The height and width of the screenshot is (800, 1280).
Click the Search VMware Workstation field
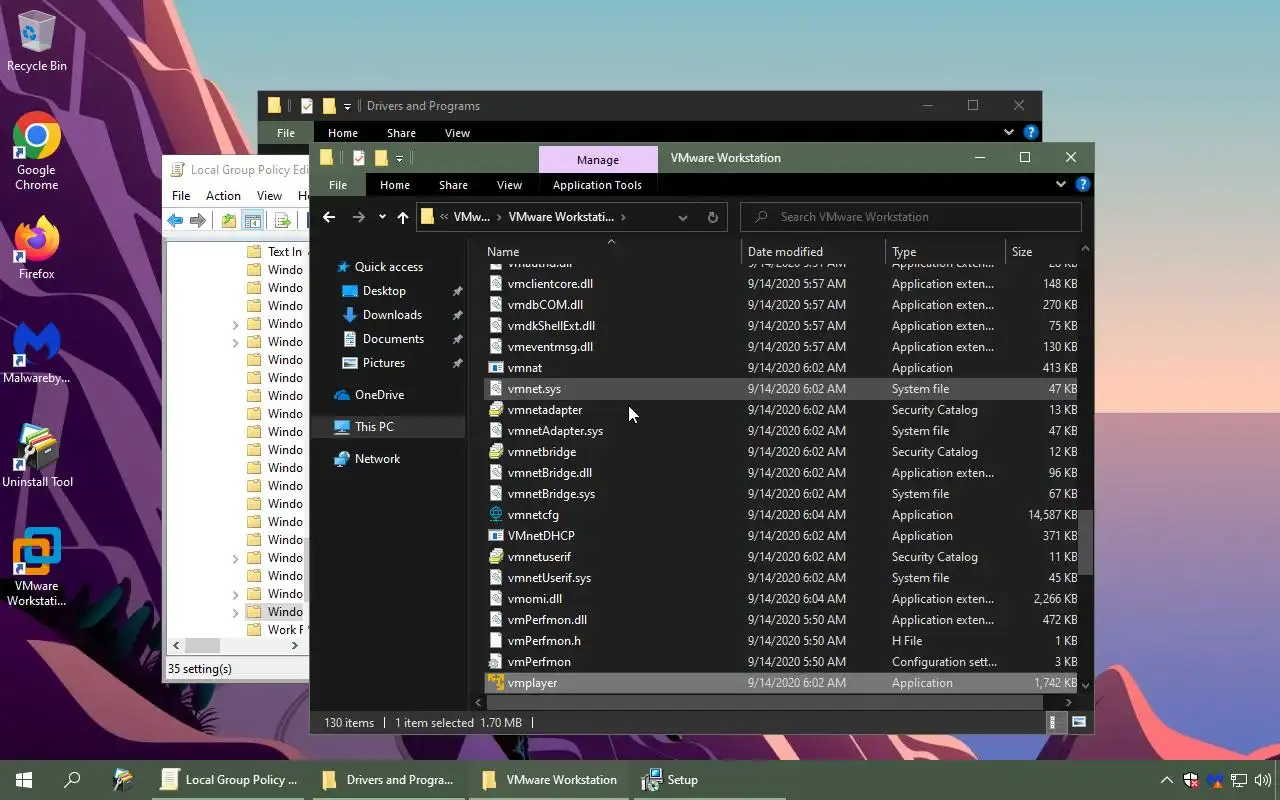pos(911,217)
